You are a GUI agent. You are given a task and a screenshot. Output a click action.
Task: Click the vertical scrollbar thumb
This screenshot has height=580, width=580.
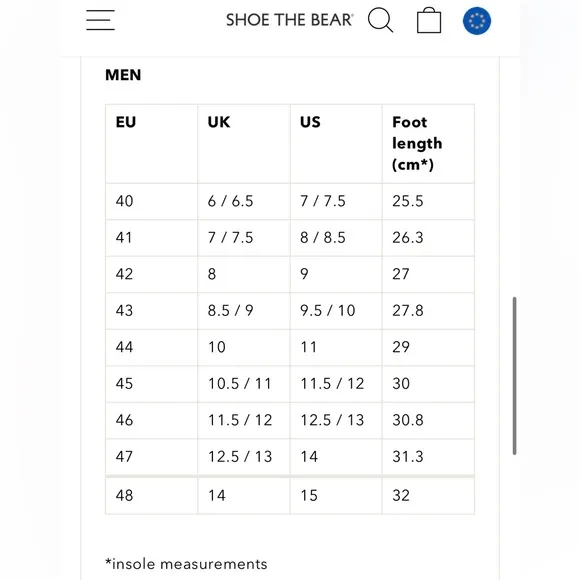(x=514, y=375)
